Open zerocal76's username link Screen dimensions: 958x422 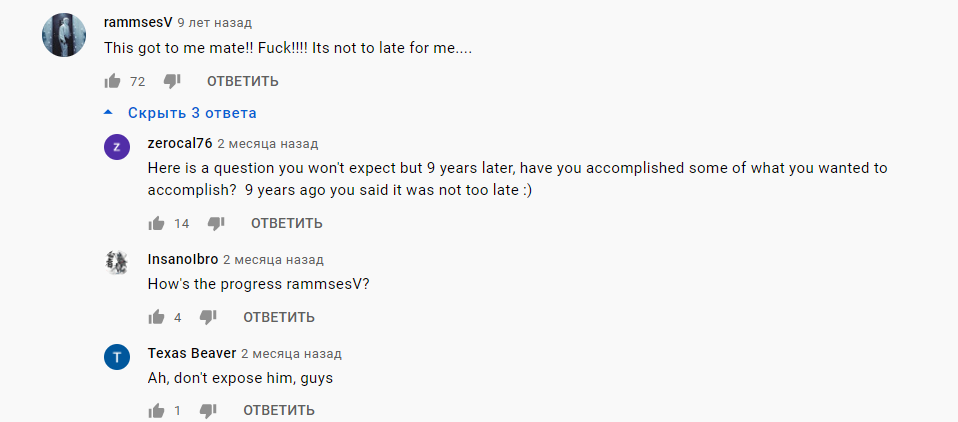(x=180, y=143)
